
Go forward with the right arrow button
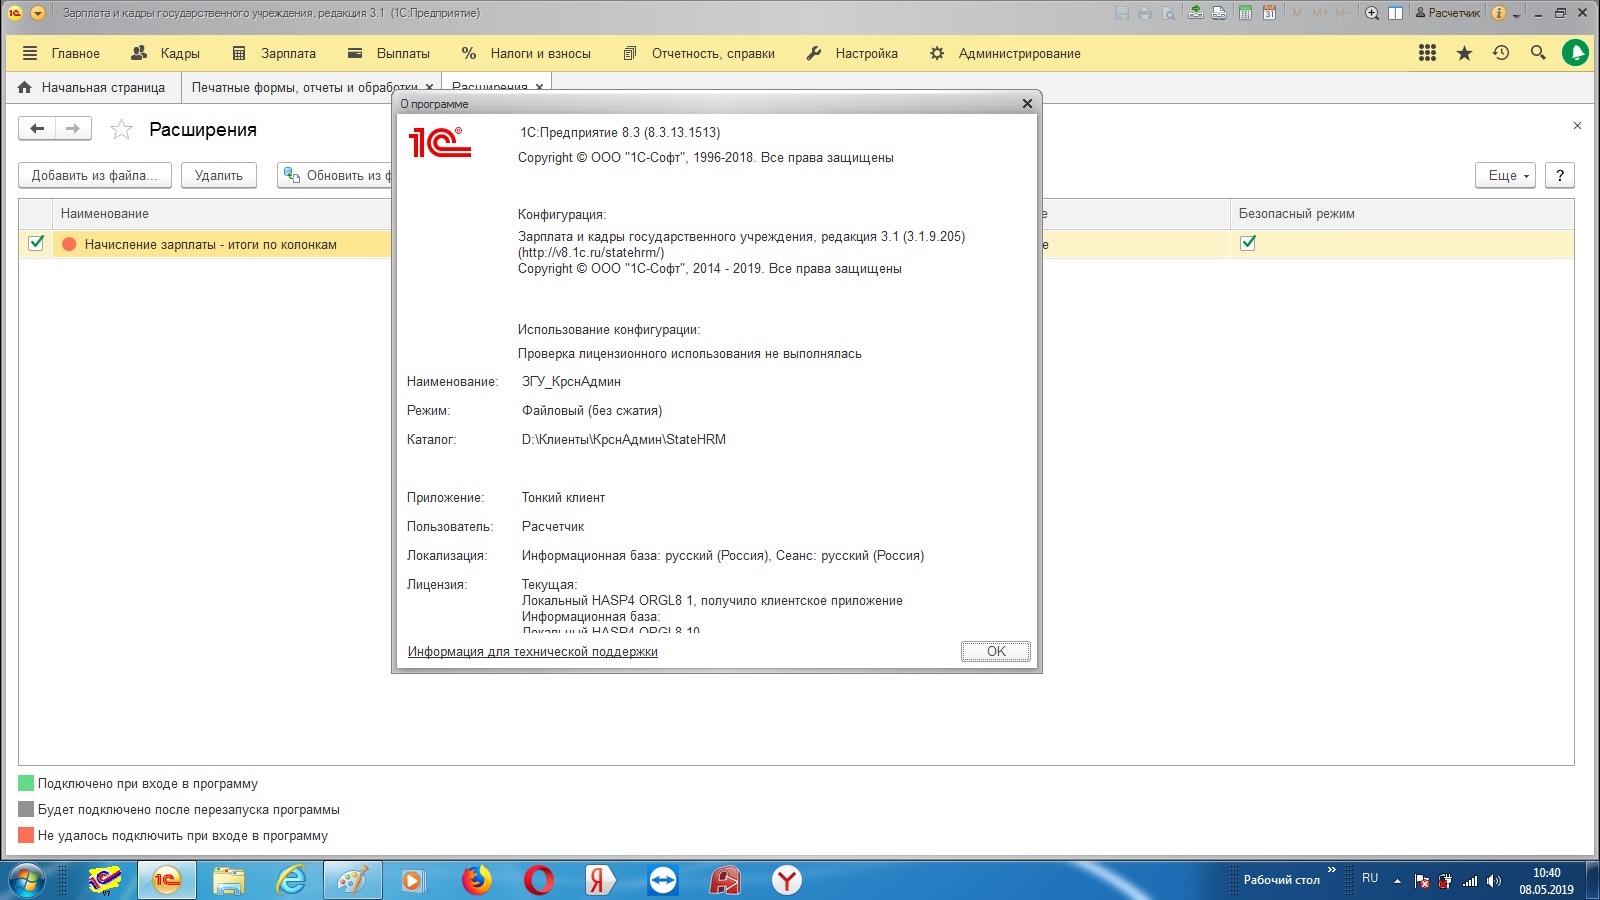(73, 128)
